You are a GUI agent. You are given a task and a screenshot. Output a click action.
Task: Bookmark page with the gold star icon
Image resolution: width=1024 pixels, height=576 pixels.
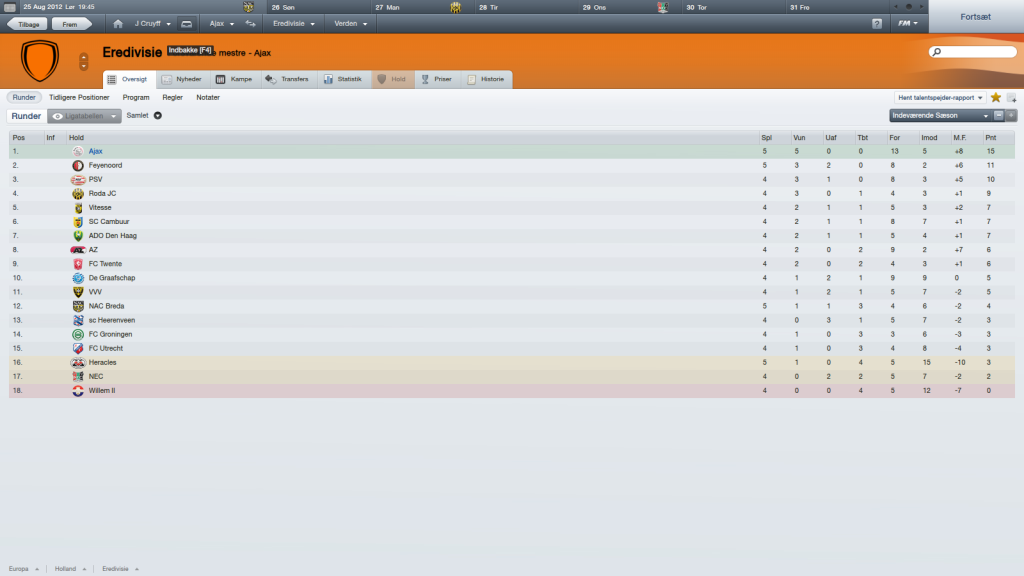tap(996, 97)
